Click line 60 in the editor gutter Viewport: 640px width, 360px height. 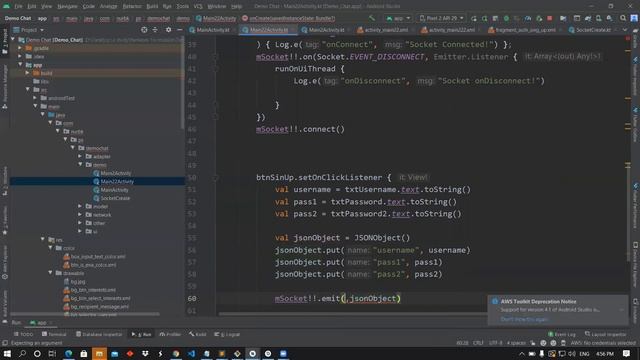192,298
